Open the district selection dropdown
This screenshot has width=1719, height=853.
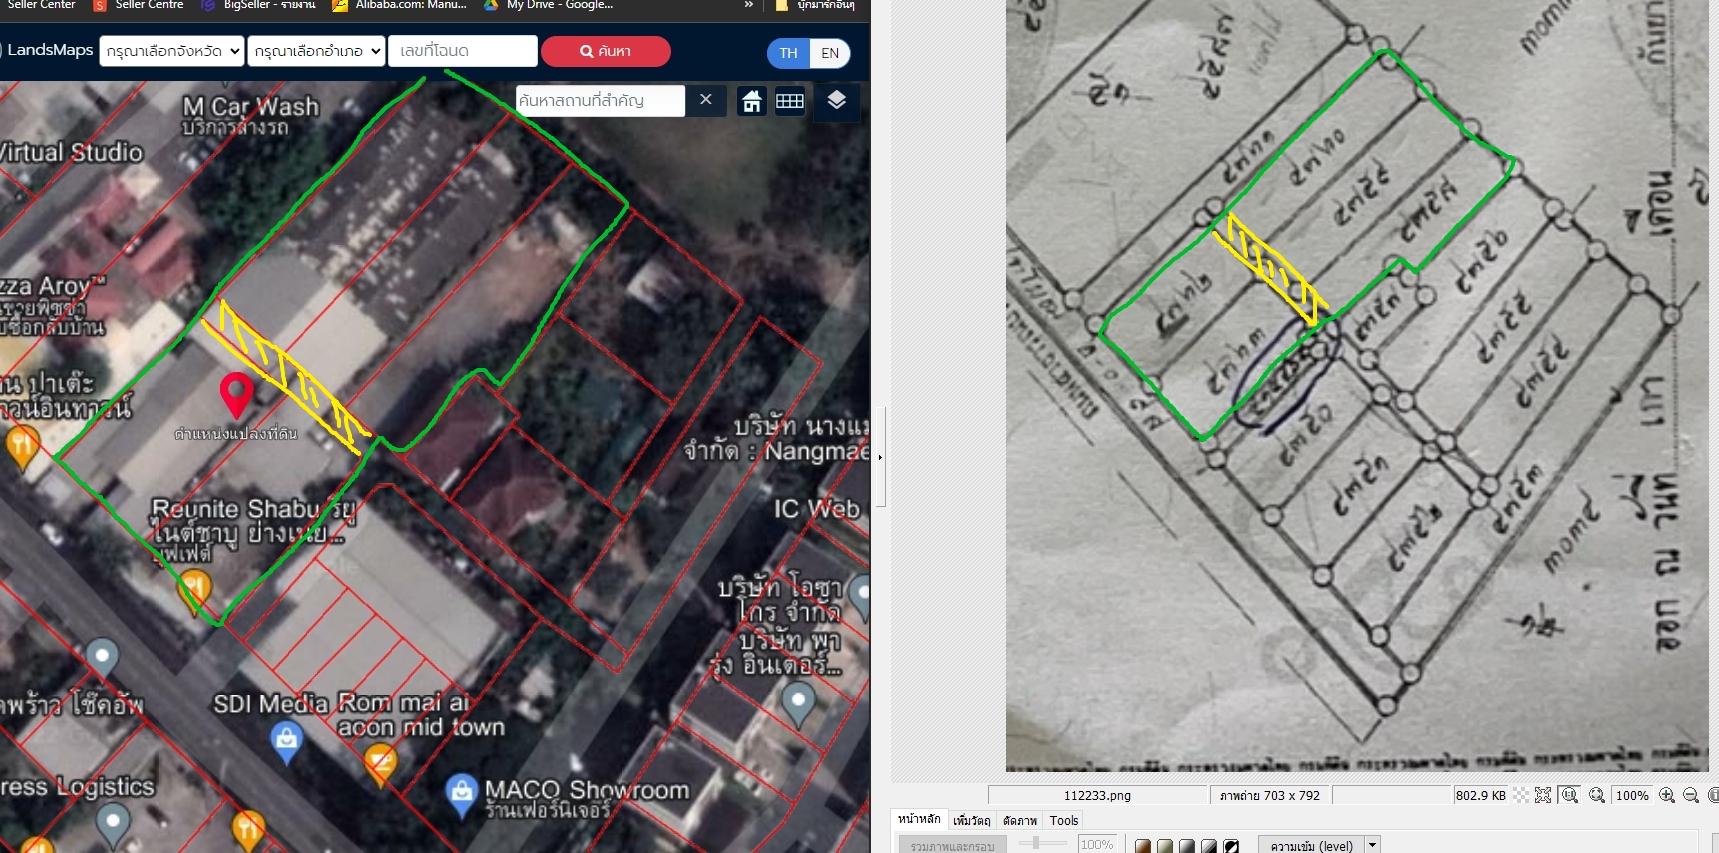coord(316,51)
